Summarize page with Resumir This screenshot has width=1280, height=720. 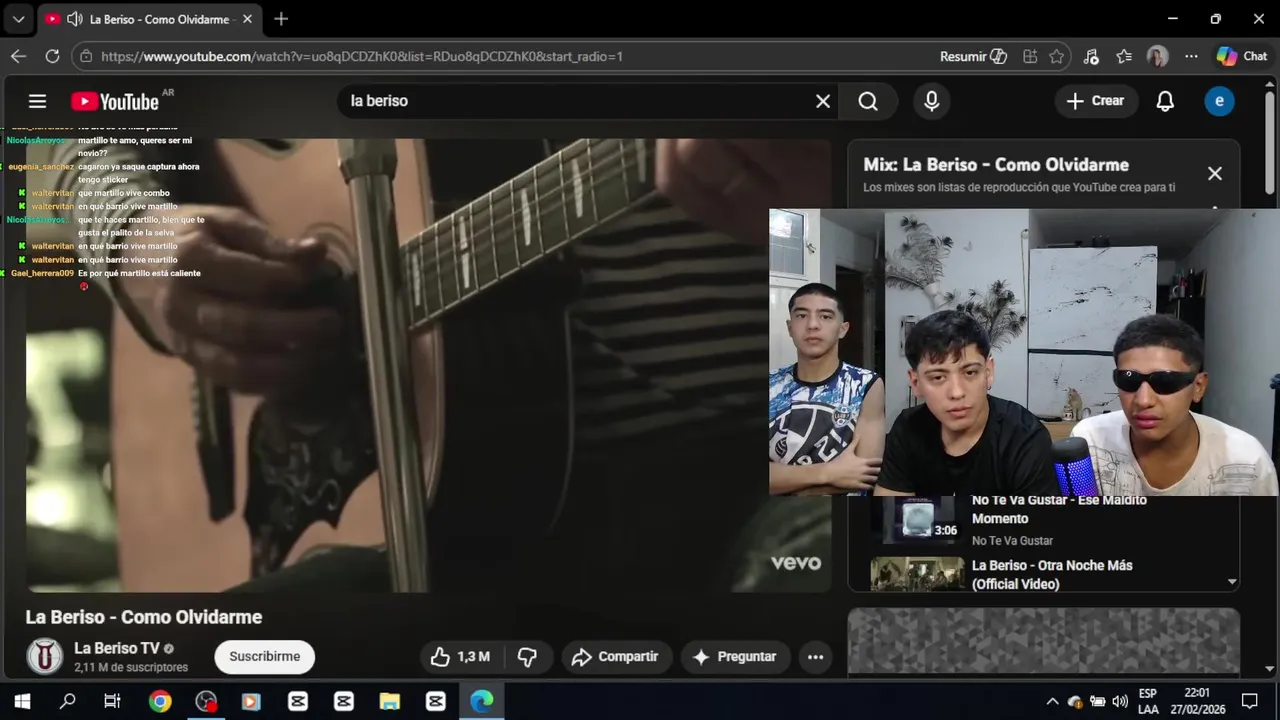click(x=973, y=56)
